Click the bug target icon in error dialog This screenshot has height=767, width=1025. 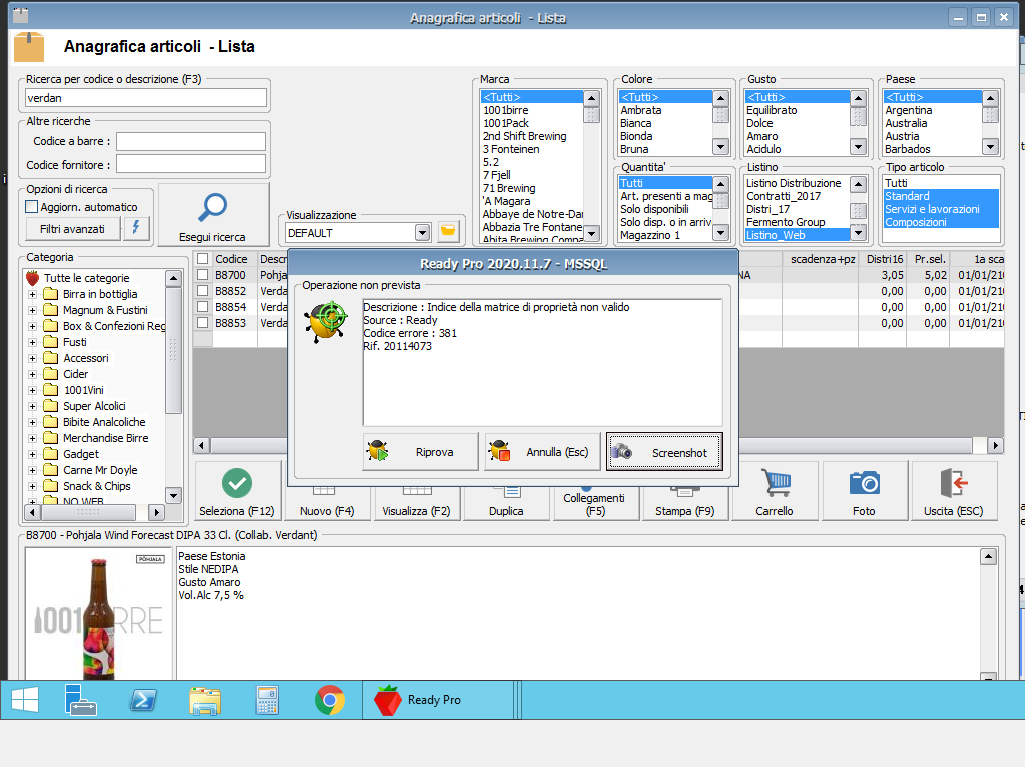326,322
